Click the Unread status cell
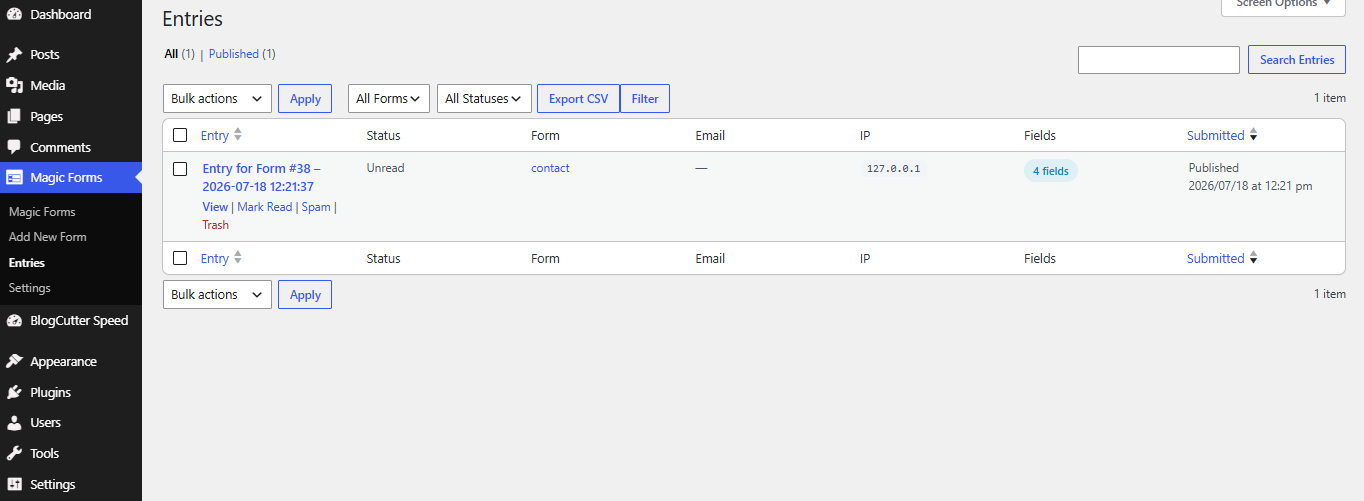Viewport: 1364px width, 501px height. point(385,168)
